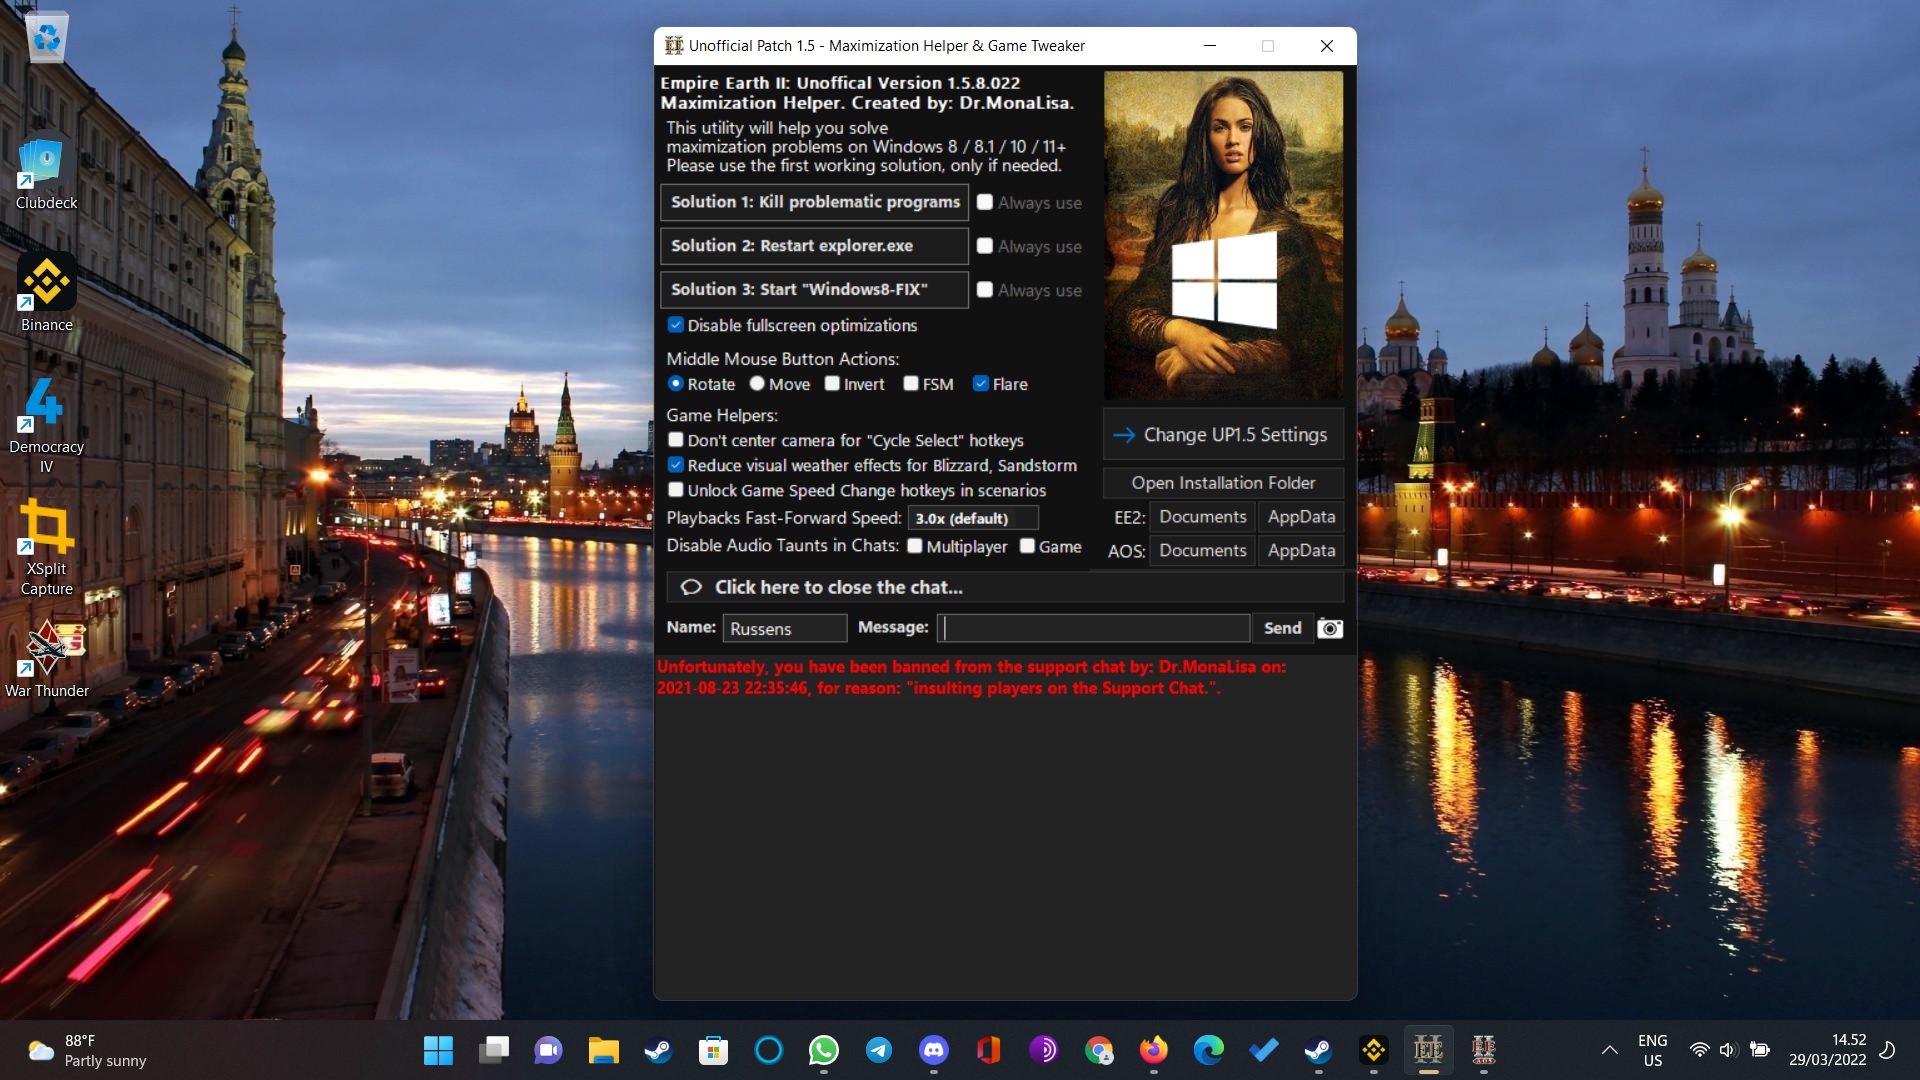Viewport: 1920px width, 1080px height.
Task: Uncheck Reduce visual weather effects
Action: pyautogui.click(x=676, y=465)
